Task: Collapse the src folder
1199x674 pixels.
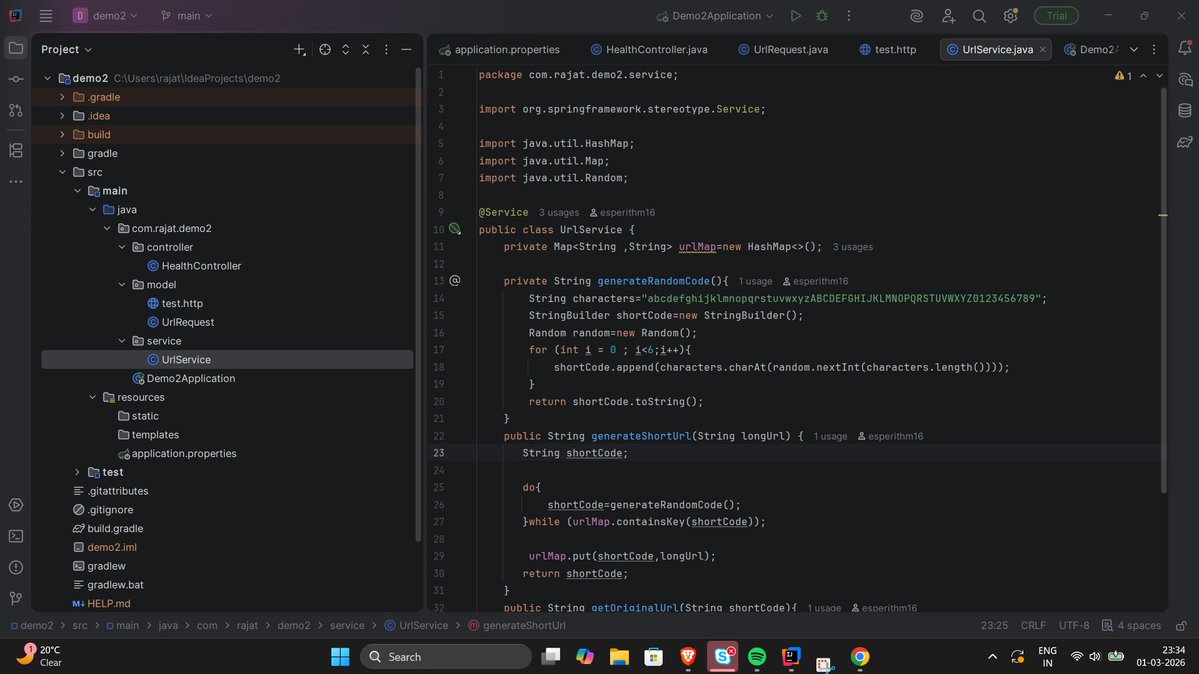Action: (63, 172)
